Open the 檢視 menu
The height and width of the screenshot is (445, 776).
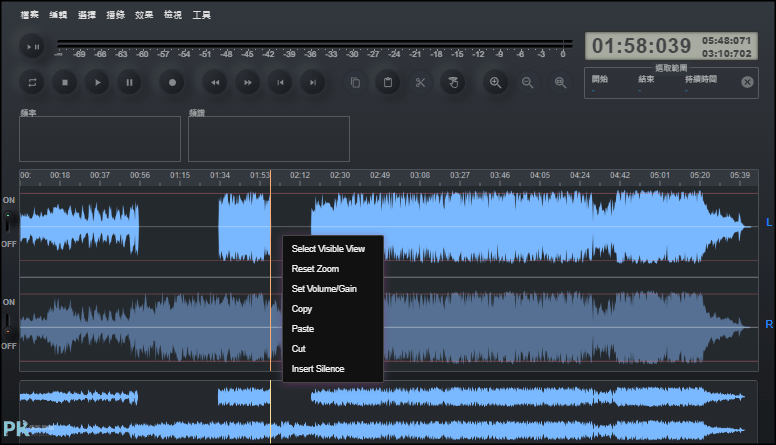(x=173, y=15)
